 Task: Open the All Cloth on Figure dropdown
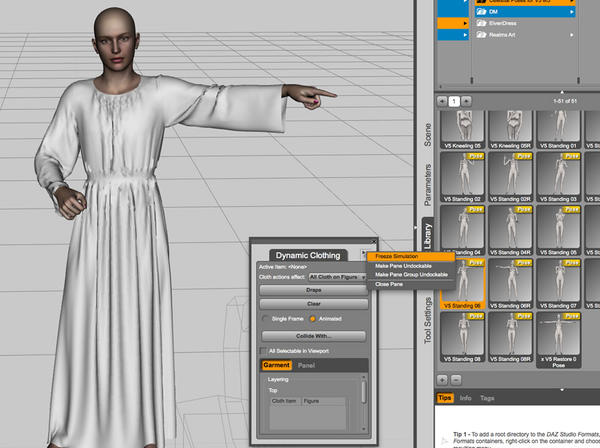point(337,277)
